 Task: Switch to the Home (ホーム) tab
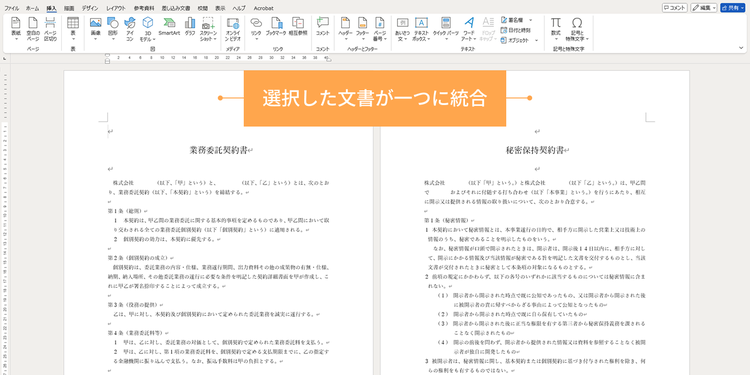click(33, 8)
